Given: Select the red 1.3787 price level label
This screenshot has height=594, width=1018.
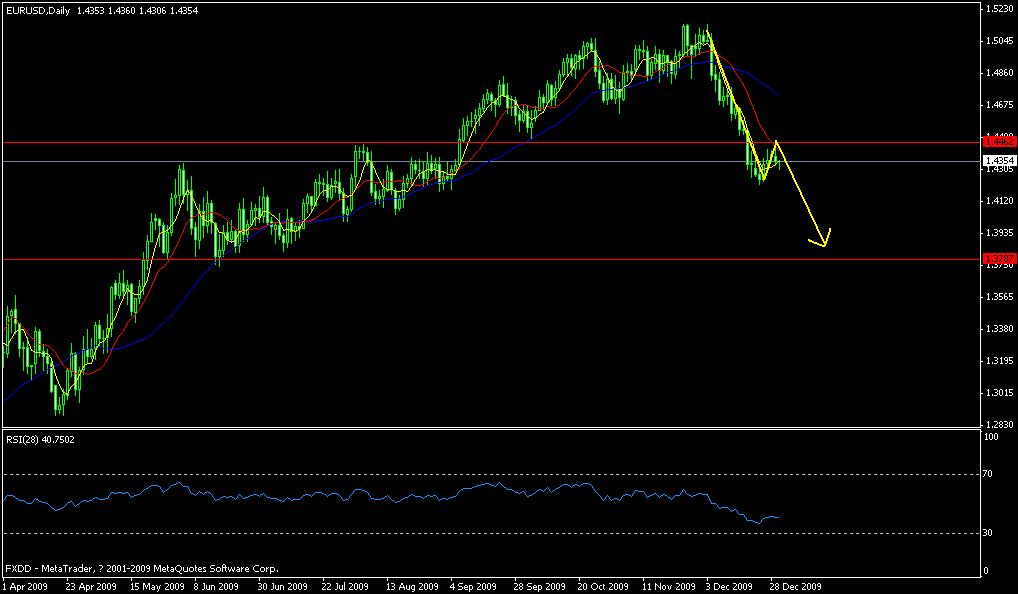Looking at the screenshot, I should [999, 259].
